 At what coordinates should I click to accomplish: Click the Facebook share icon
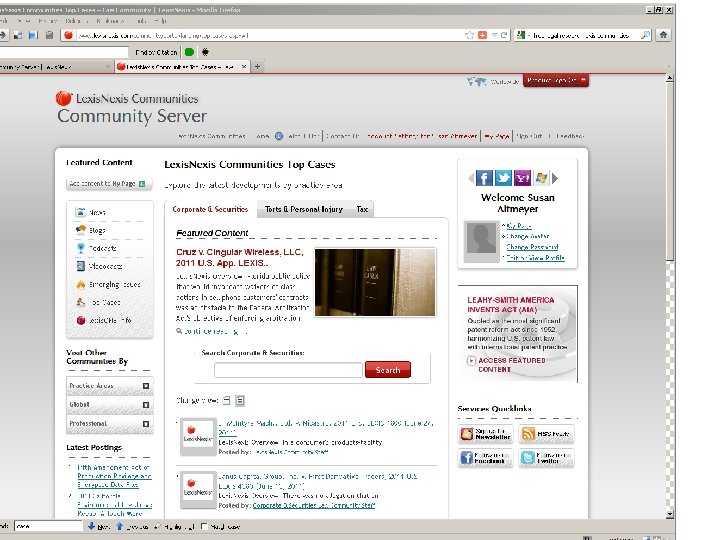484,178
